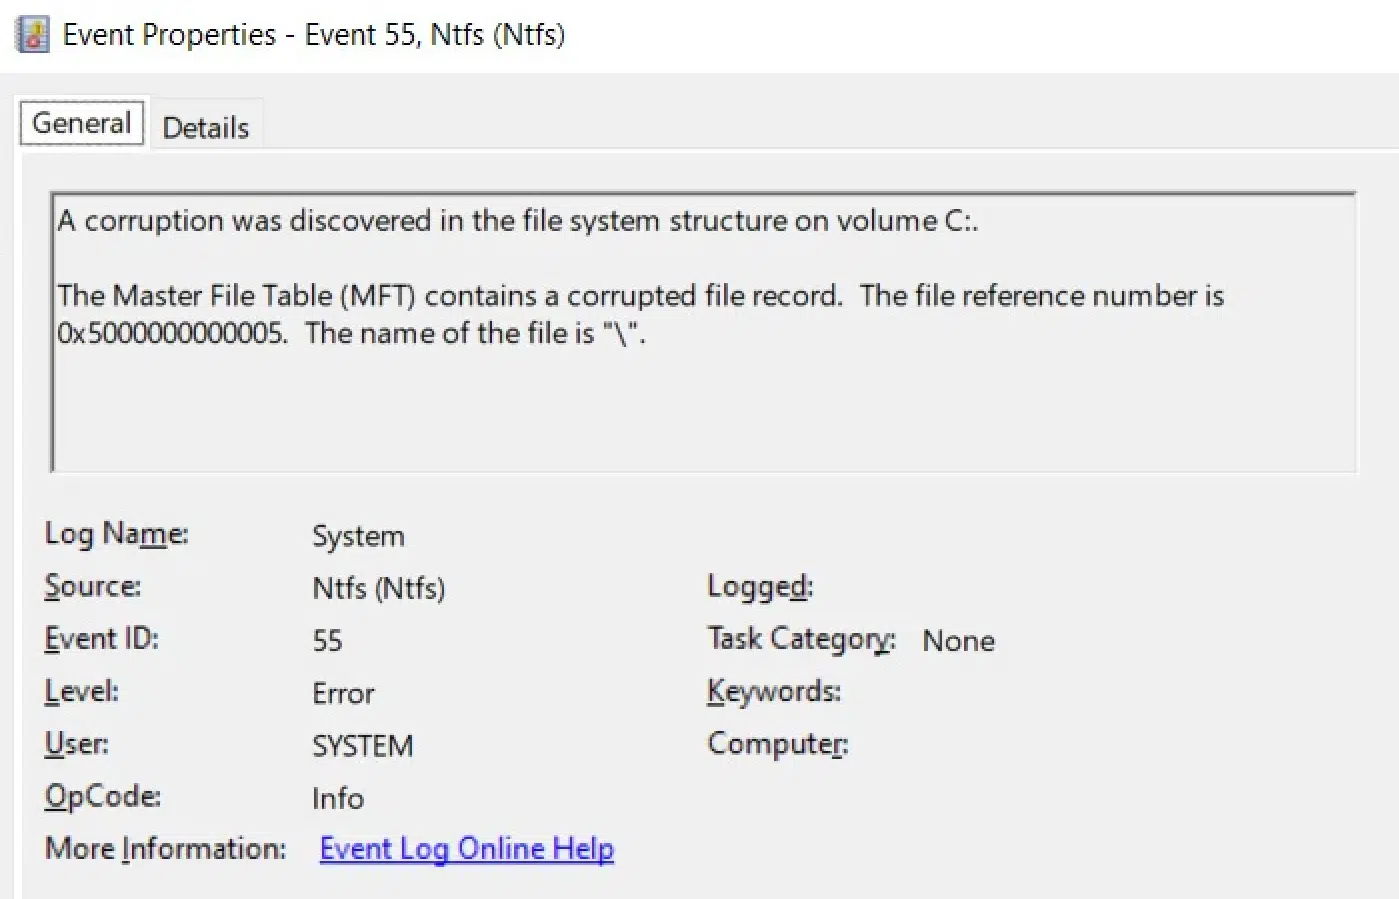Click the More Information label
Viewport: 1399px width, 899px height.
point(163,848)
